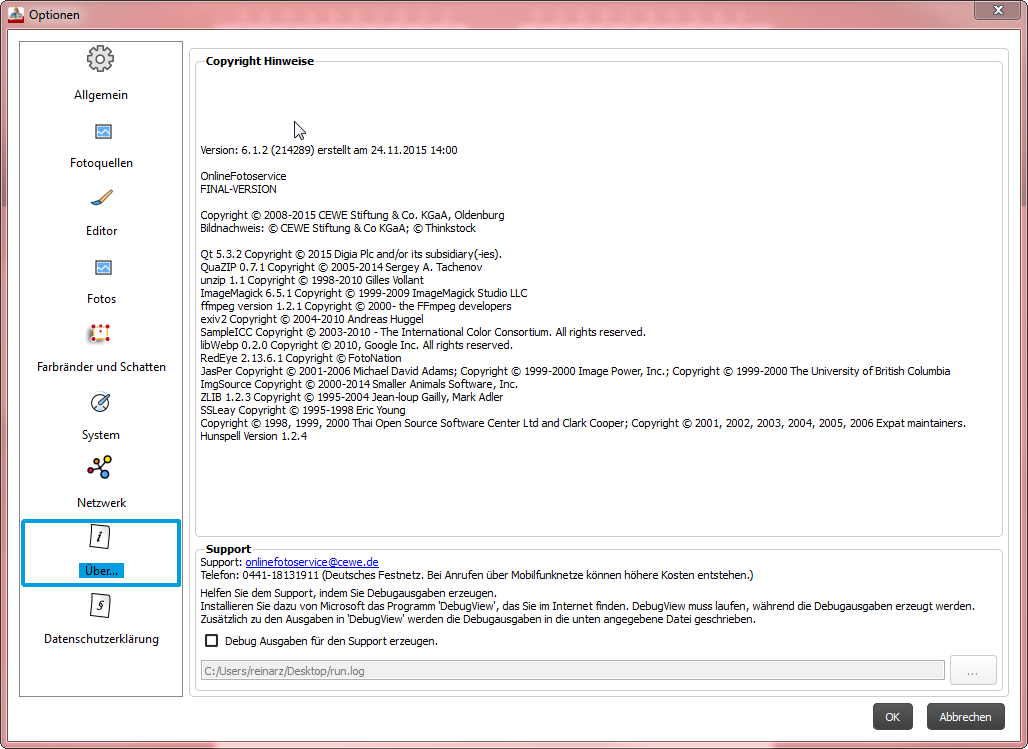The height and width of the screenshot is (749, 1028).
Task: Select the System compass icon
Action: 100,402
